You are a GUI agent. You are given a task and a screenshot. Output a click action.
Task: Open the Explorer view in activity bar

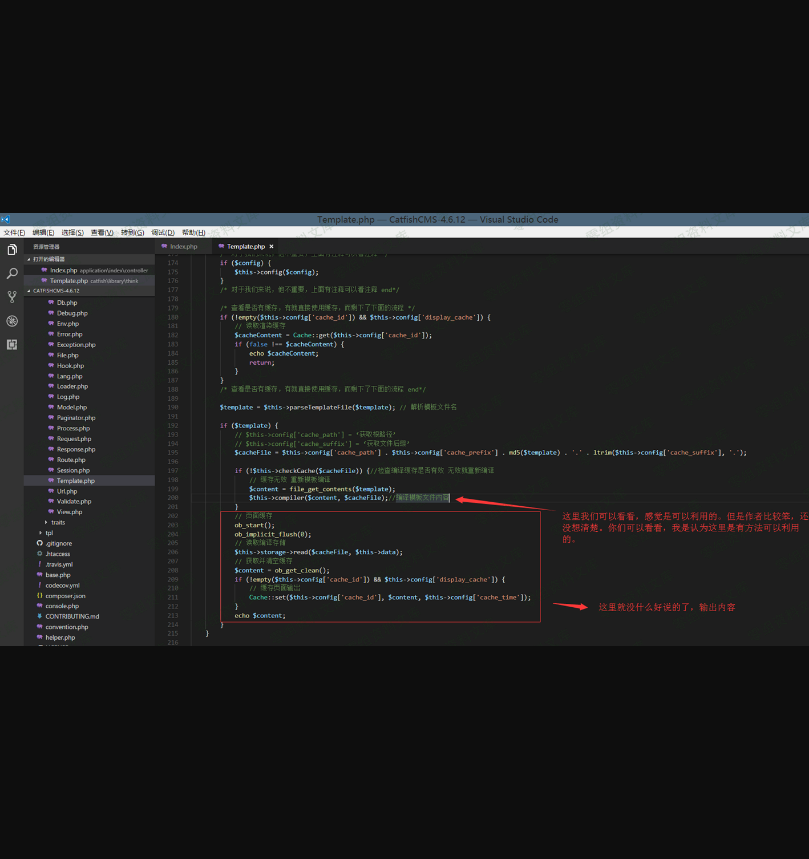[x=12, y=250]
